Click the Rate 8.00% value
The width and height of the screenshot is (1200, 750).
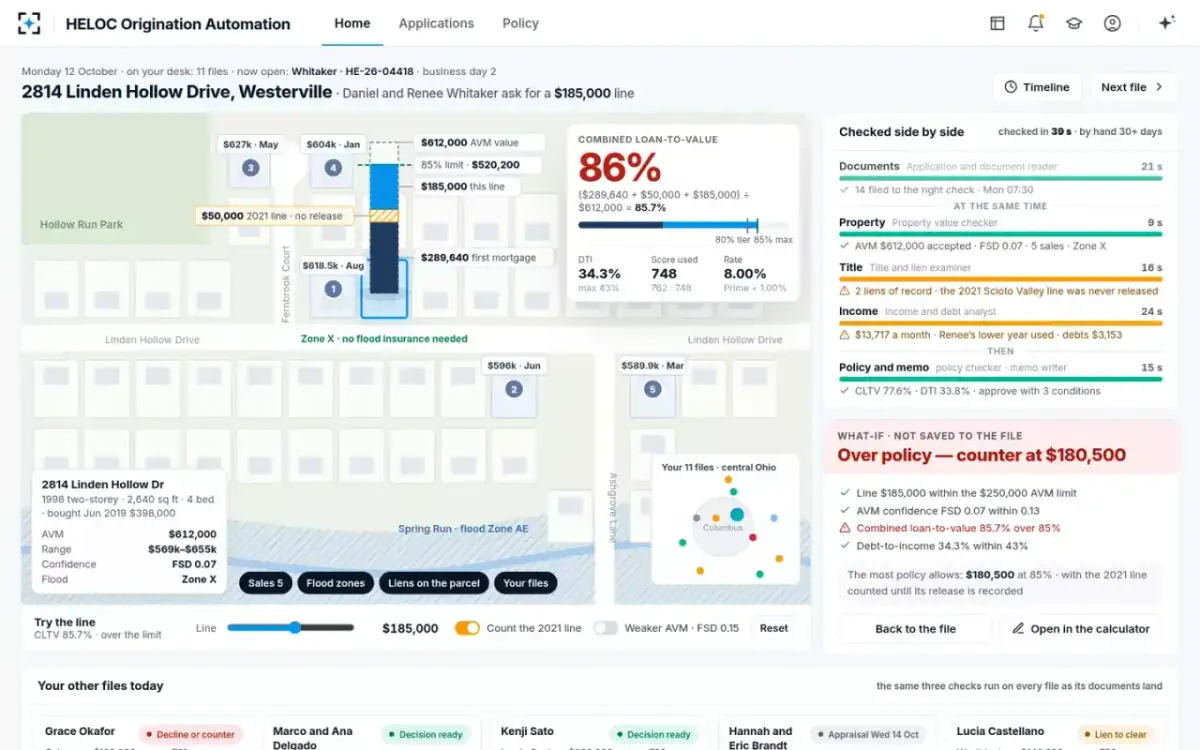(x=745, y=273)
